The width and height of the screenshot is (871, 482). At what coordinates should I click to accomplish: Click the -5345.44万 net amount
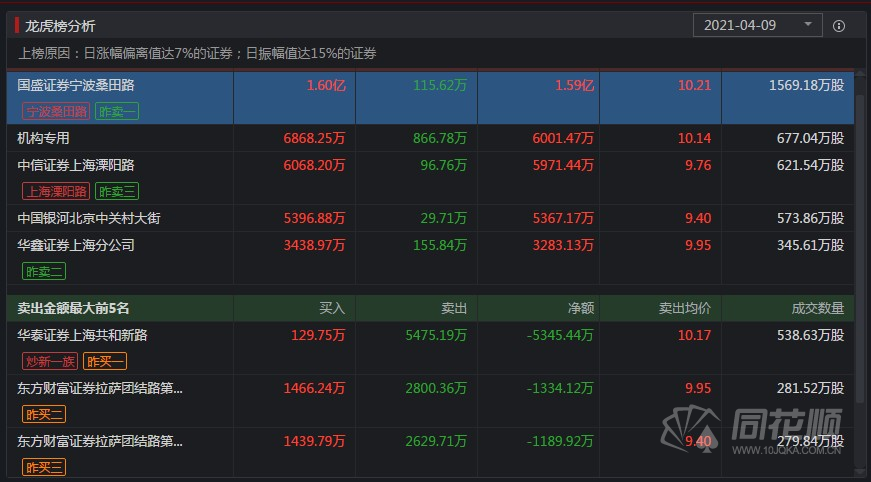point(560,335)
